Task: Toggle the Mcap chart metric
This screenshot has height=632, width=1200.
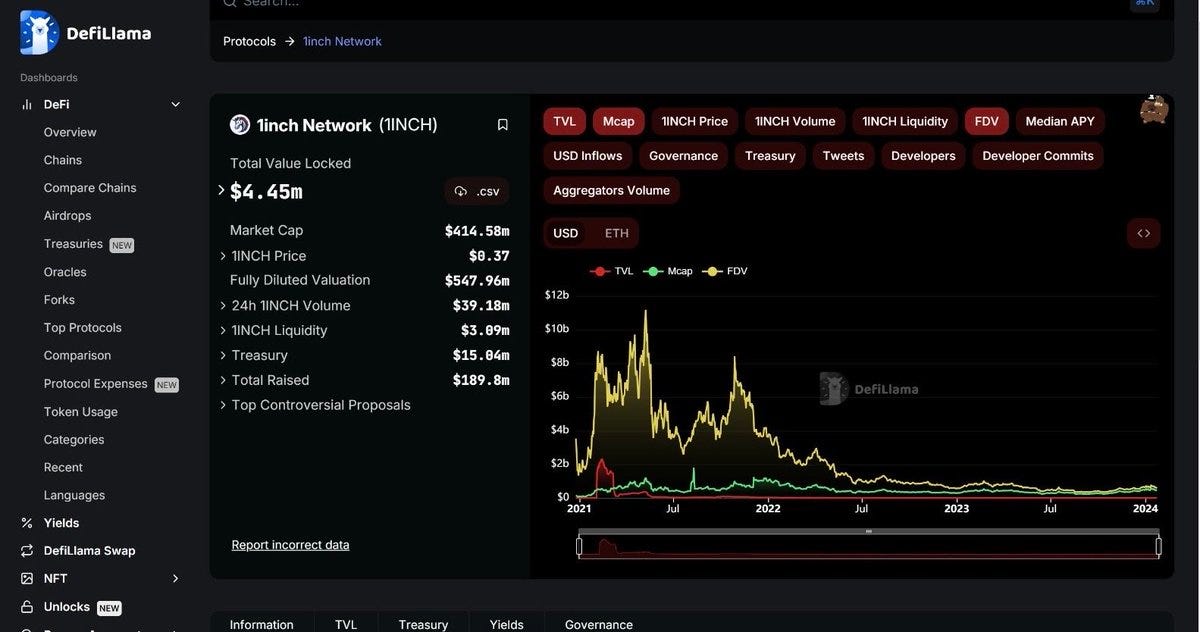Action: tap(619, 121)
